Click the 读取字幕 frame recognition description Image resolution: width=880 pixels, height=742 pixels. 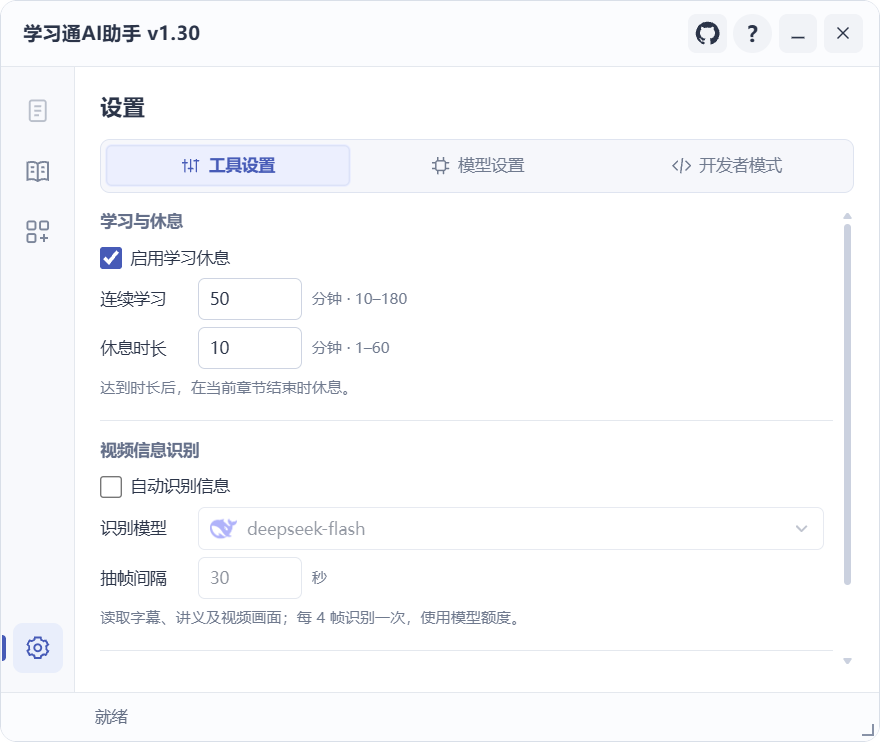[x=311, y=618]
